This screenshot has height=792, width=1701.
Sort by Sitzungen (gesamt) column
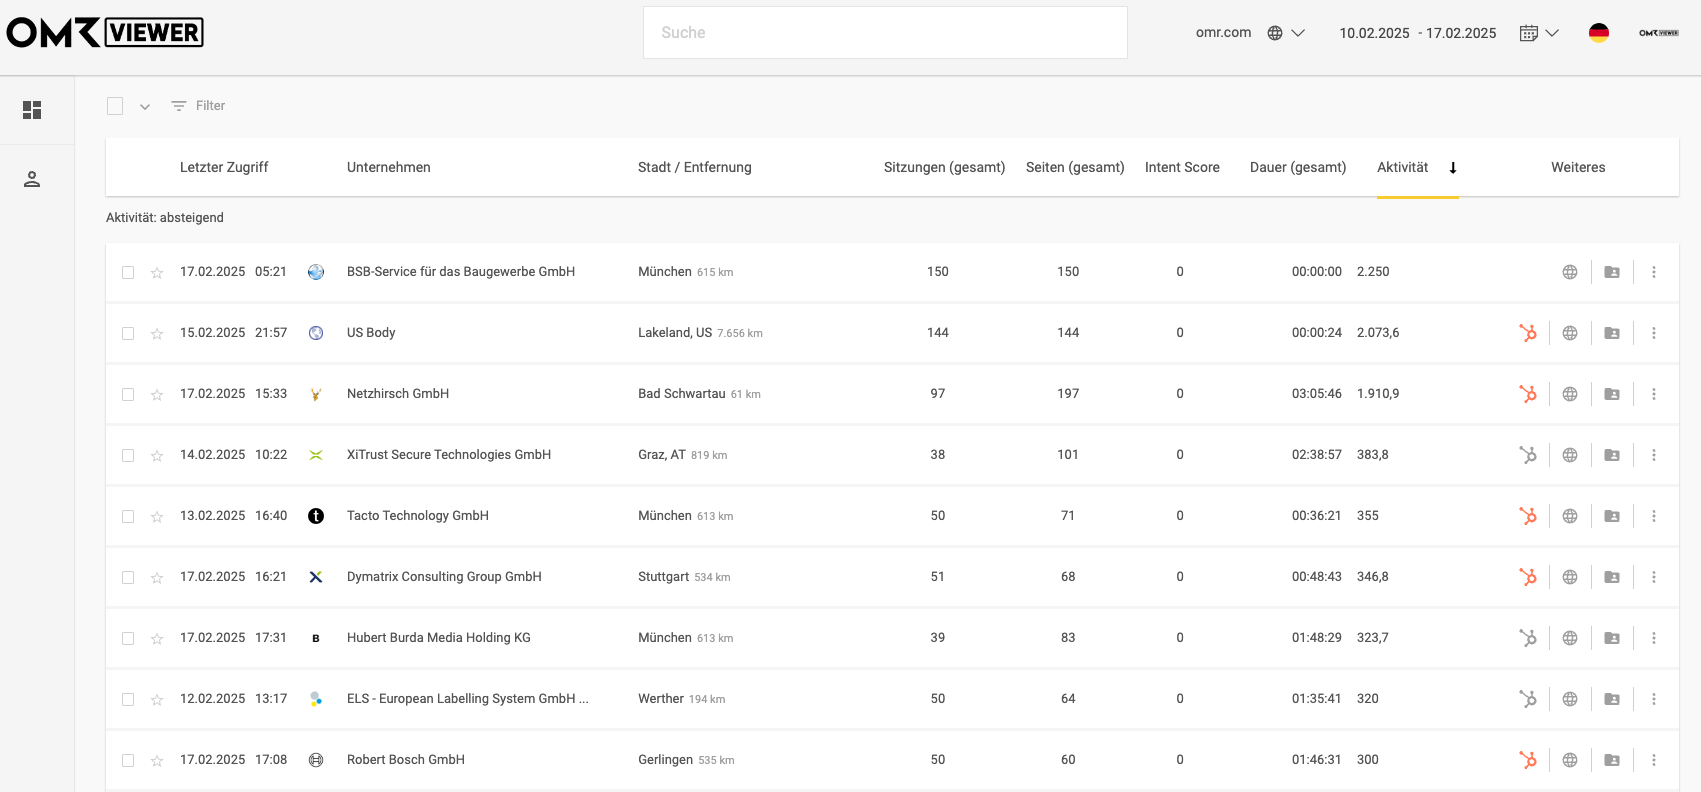pos(945,168)
